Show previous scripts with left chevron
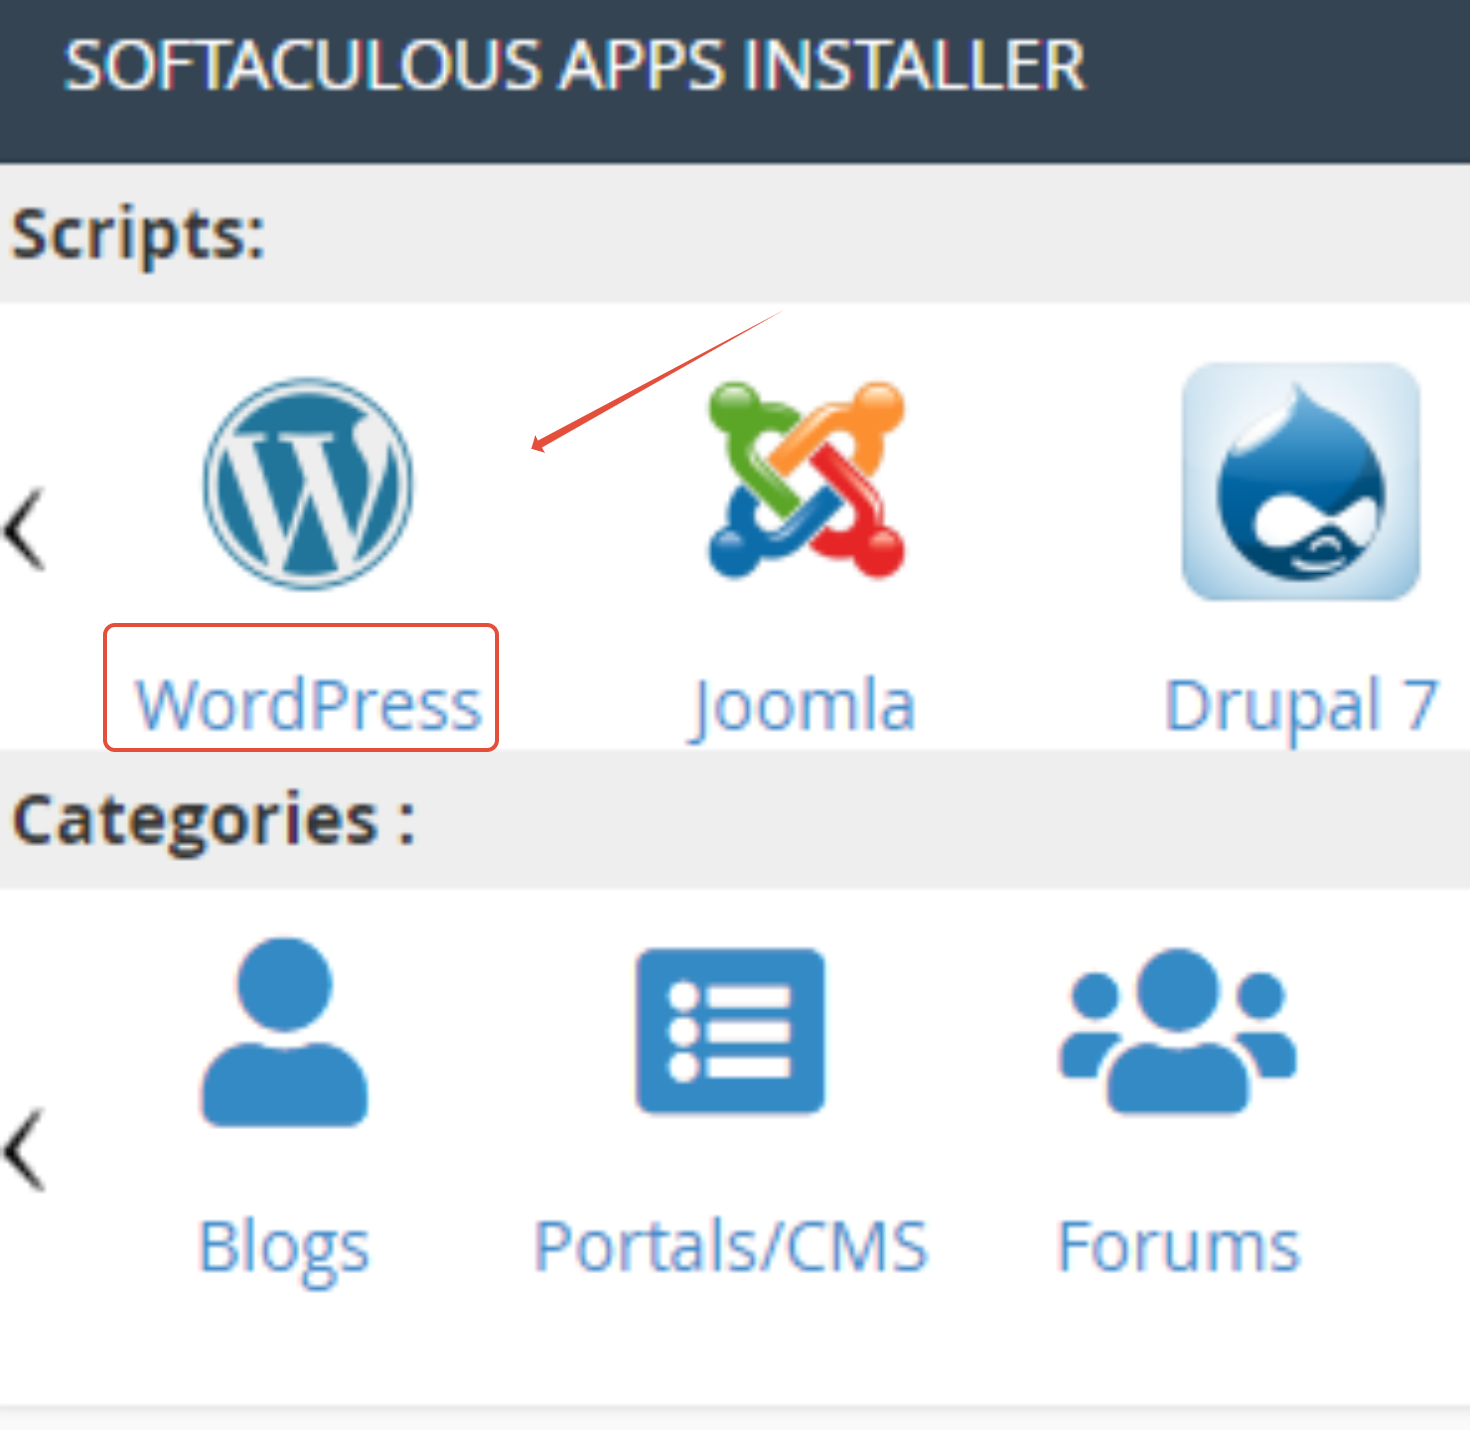This screenshot has width=1470, height=1430. tap(26, 529)
